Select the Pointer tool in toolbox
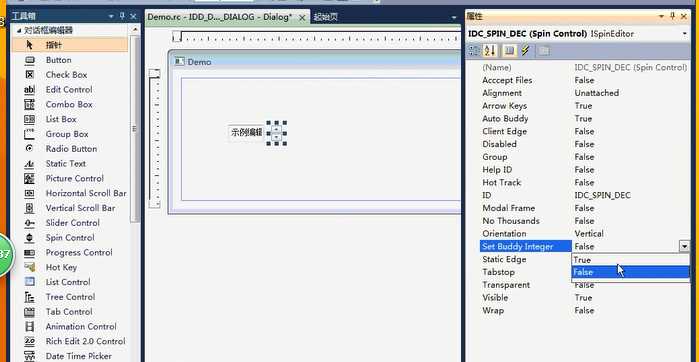 (70, 45)
